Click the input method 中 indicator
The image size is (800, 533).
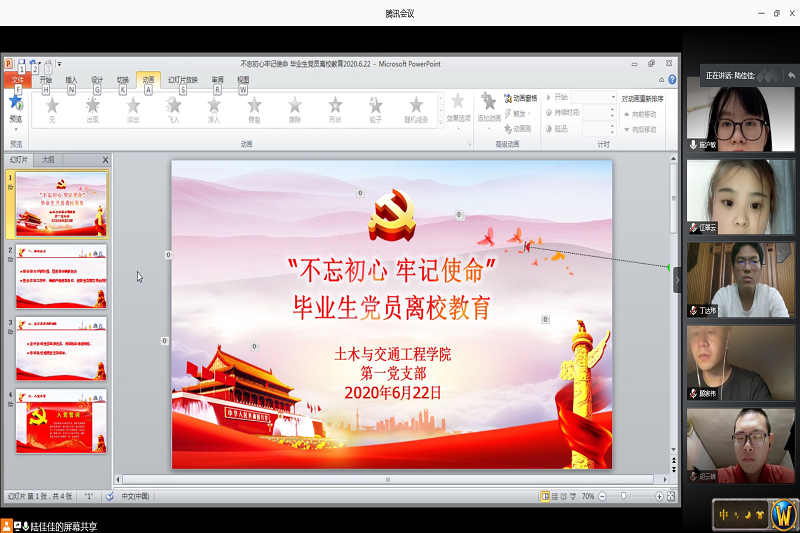point(724,515)
